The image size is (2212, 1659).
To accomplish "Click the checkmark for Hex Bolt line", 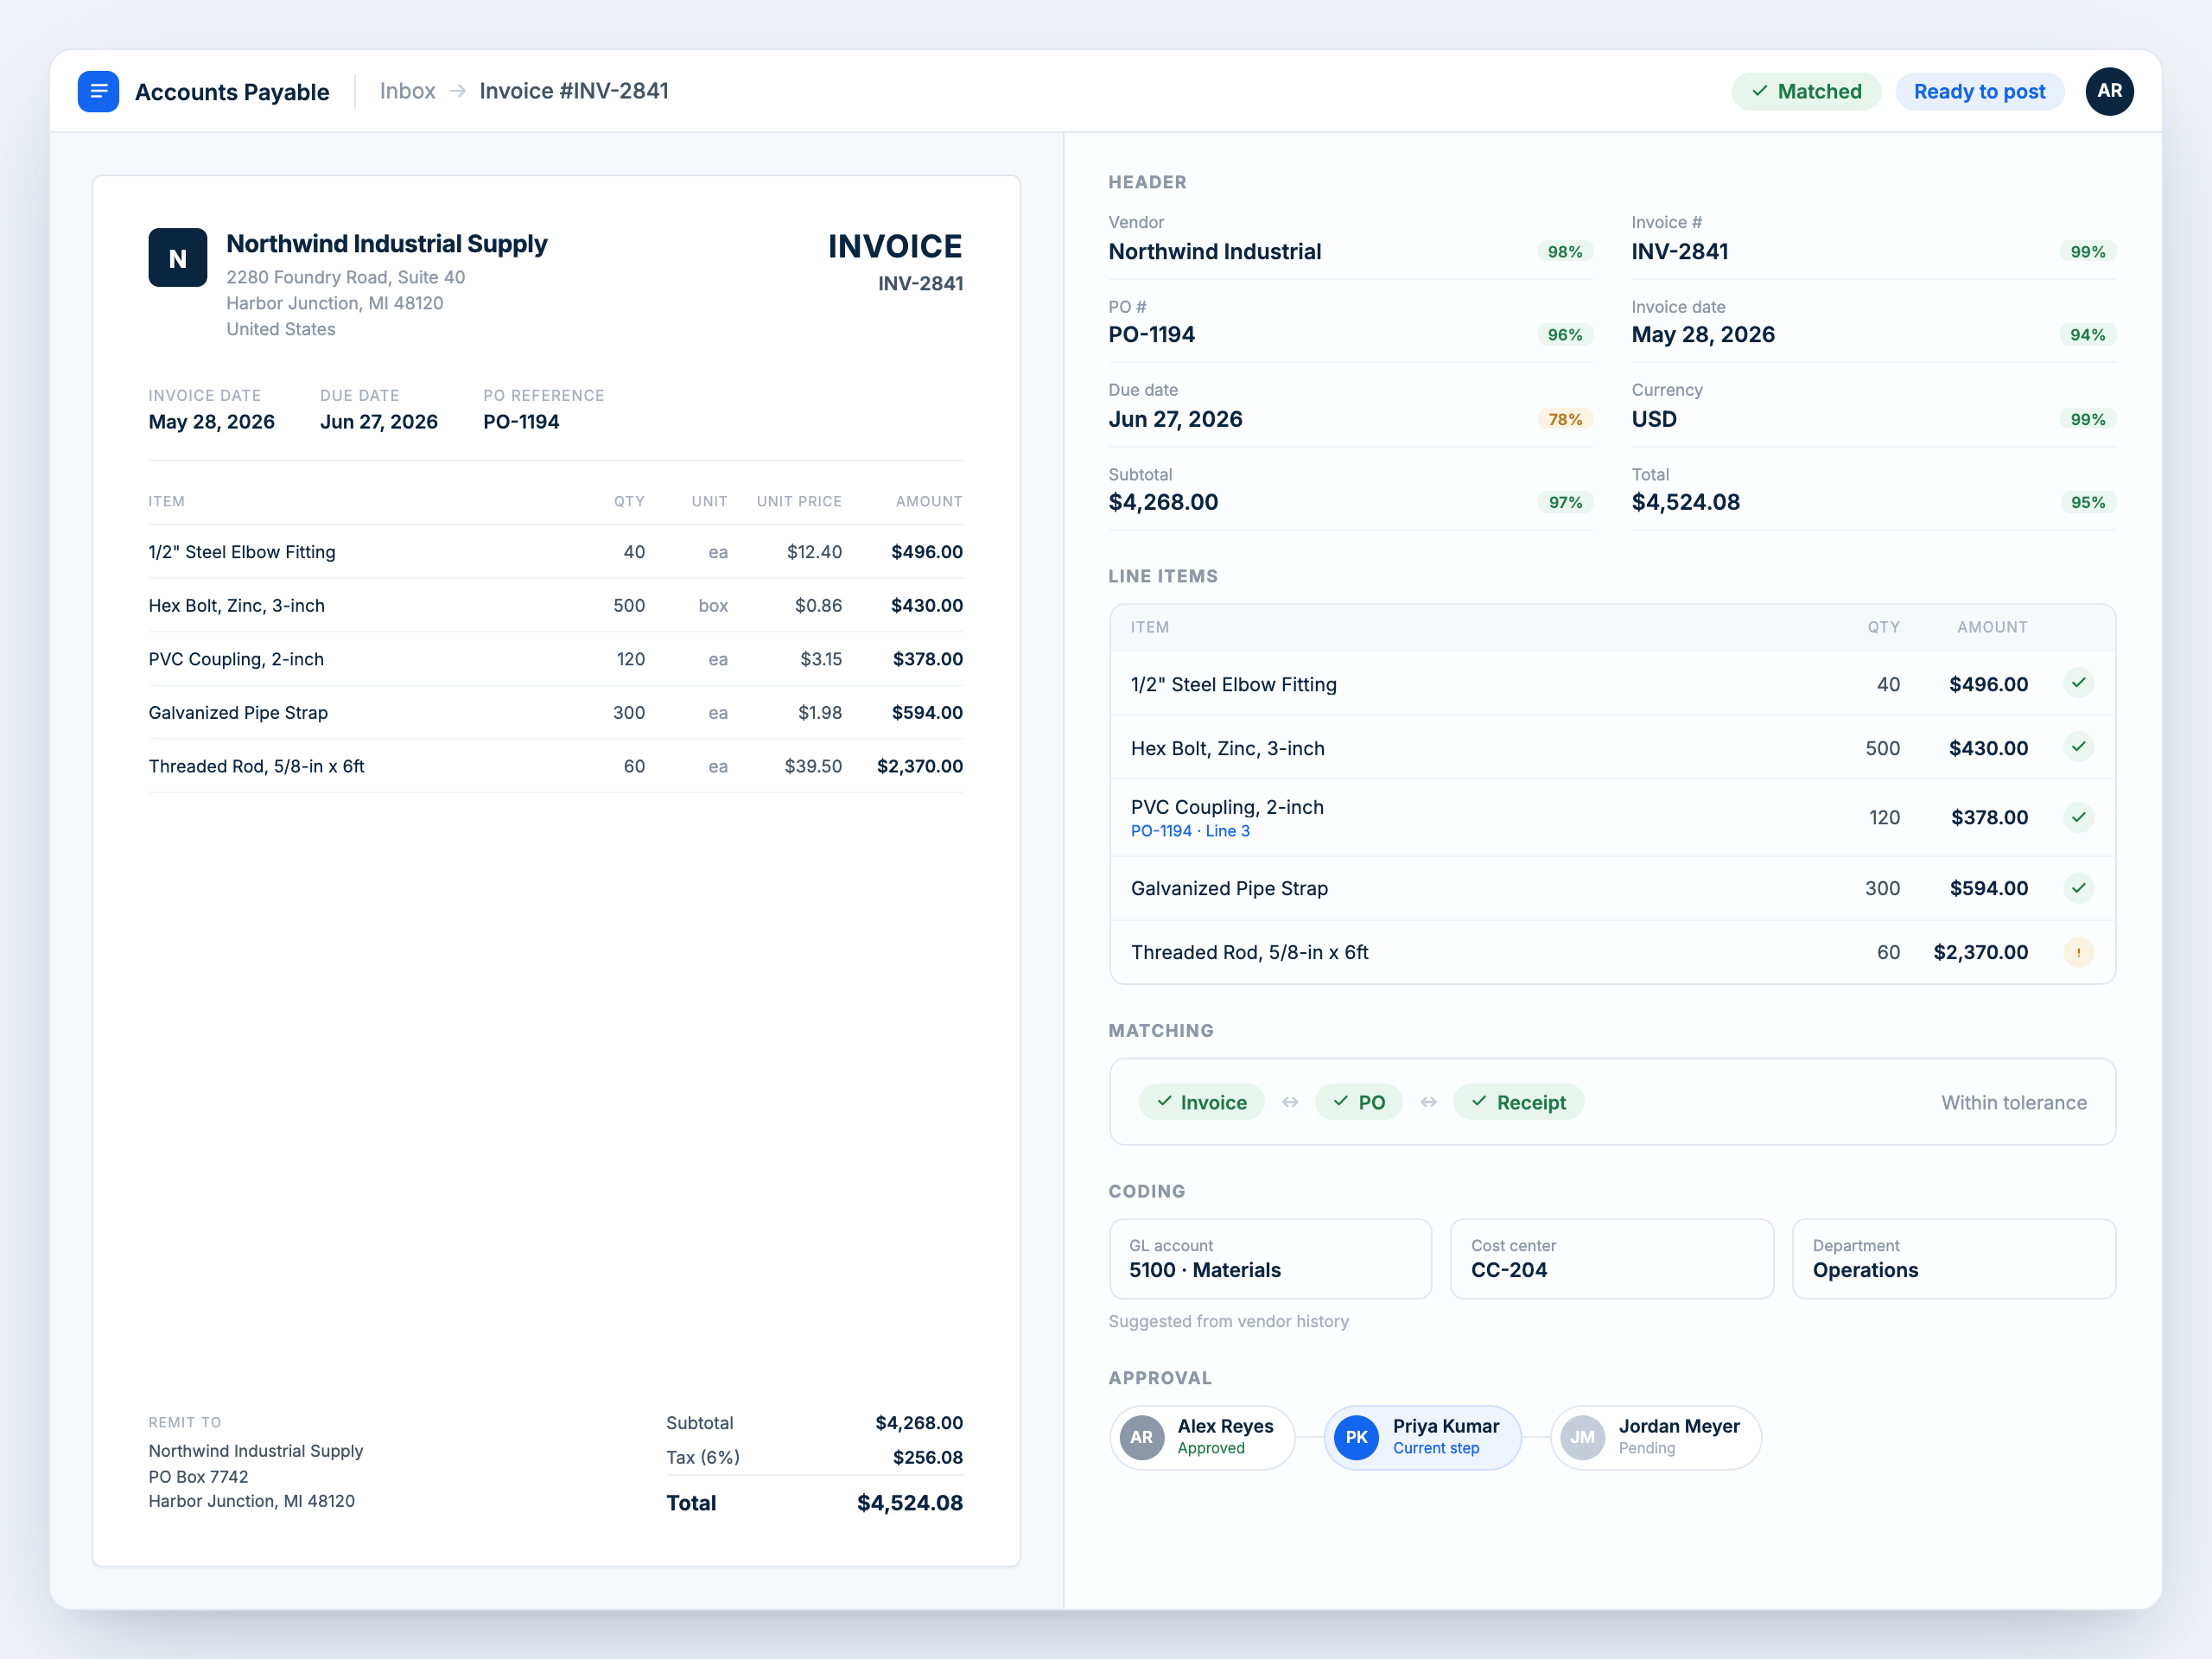I will pos(2078,747).
